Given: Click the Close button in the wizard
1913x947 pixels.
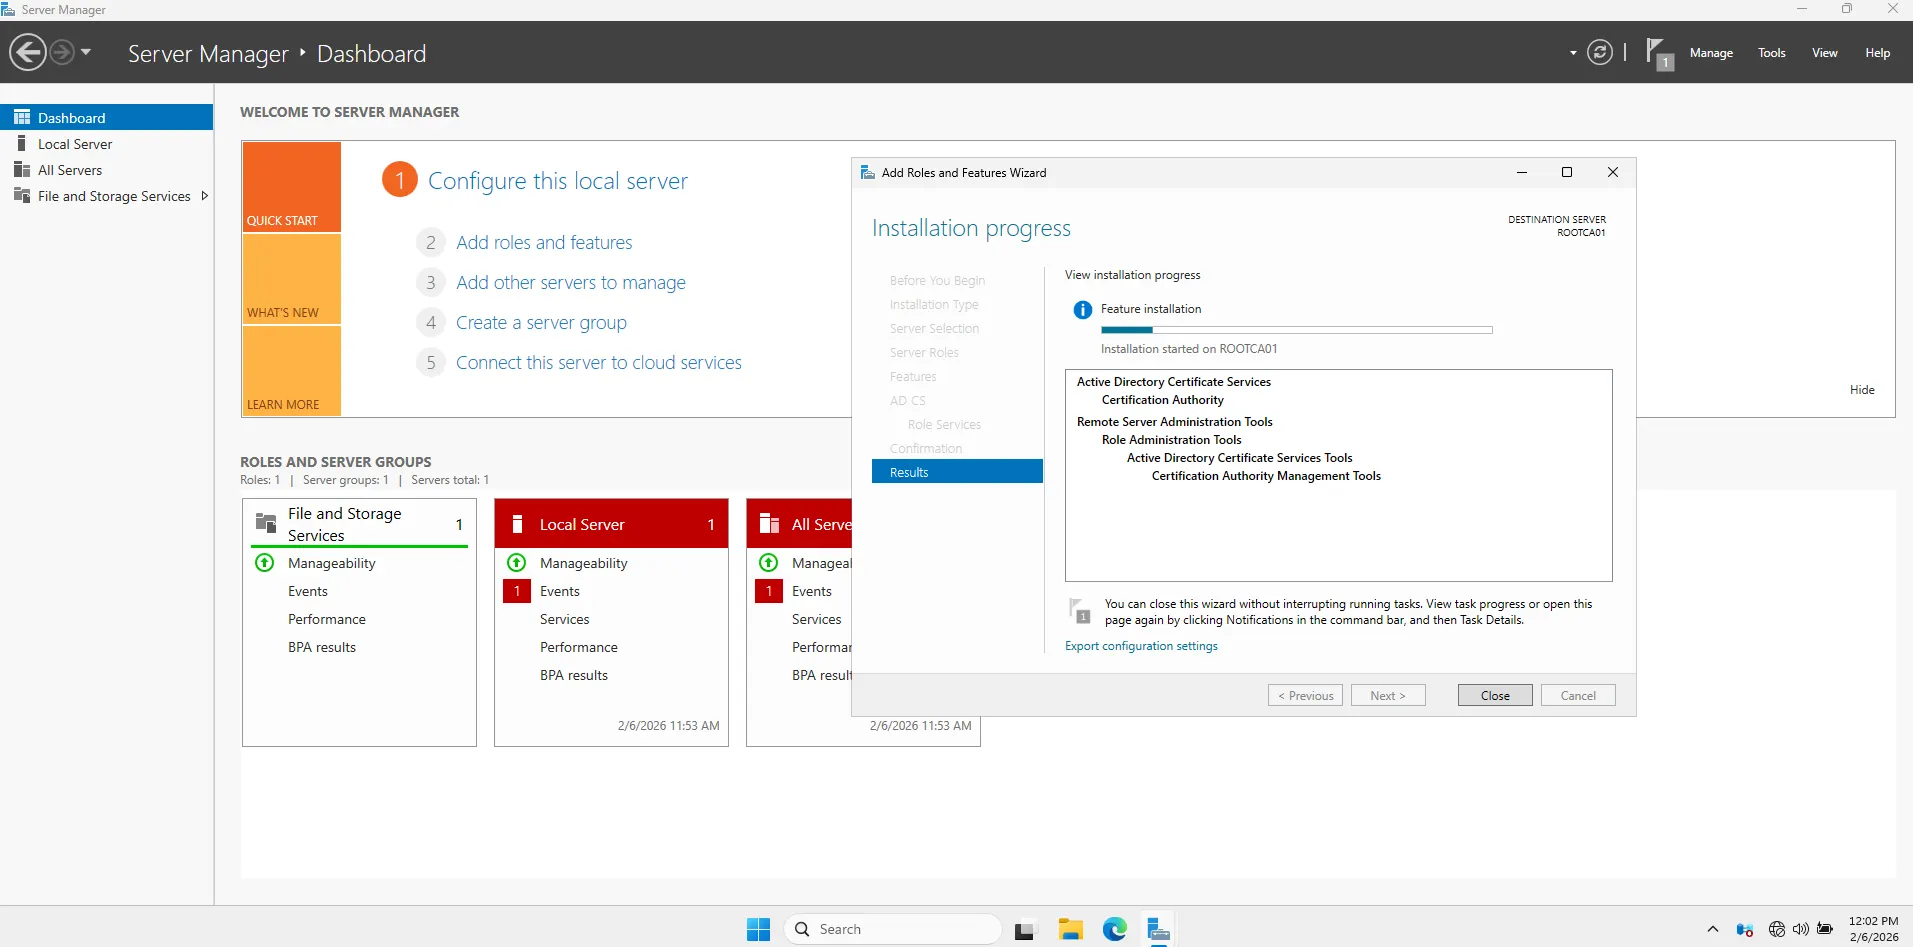Looking at the screenshot, I should click(x=1495, y=695).
